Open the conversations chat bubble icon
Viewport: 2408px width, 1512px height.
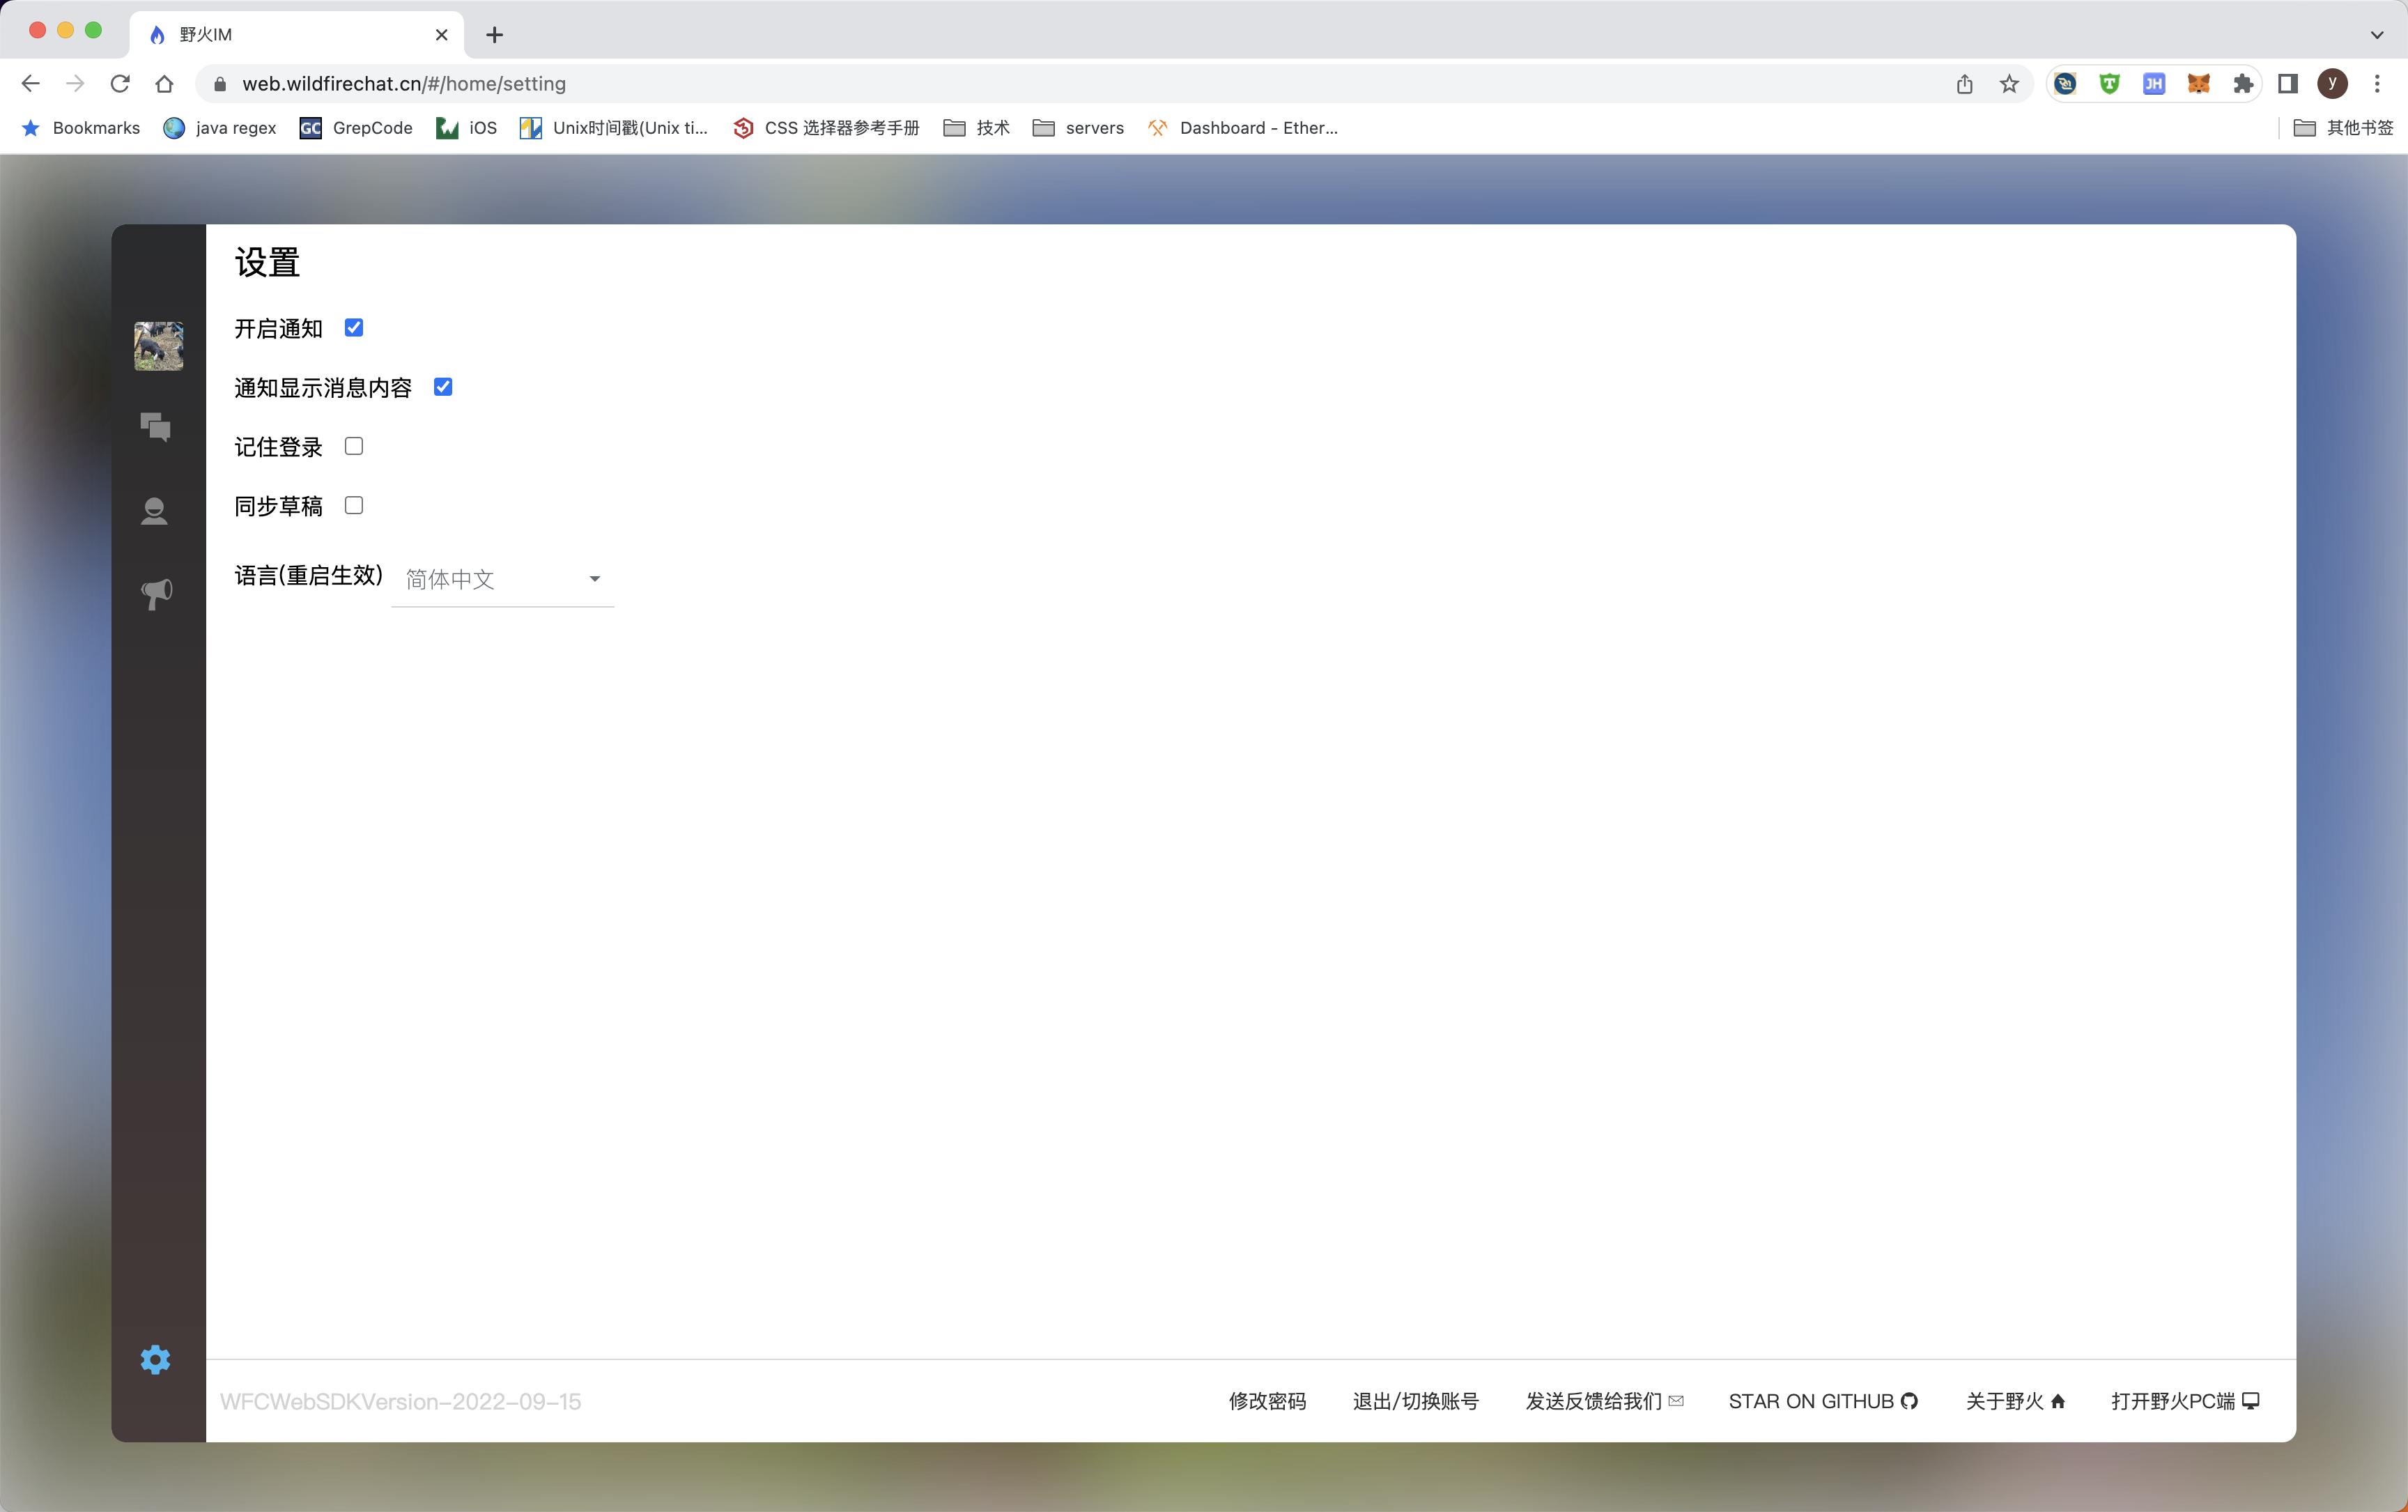155,427
